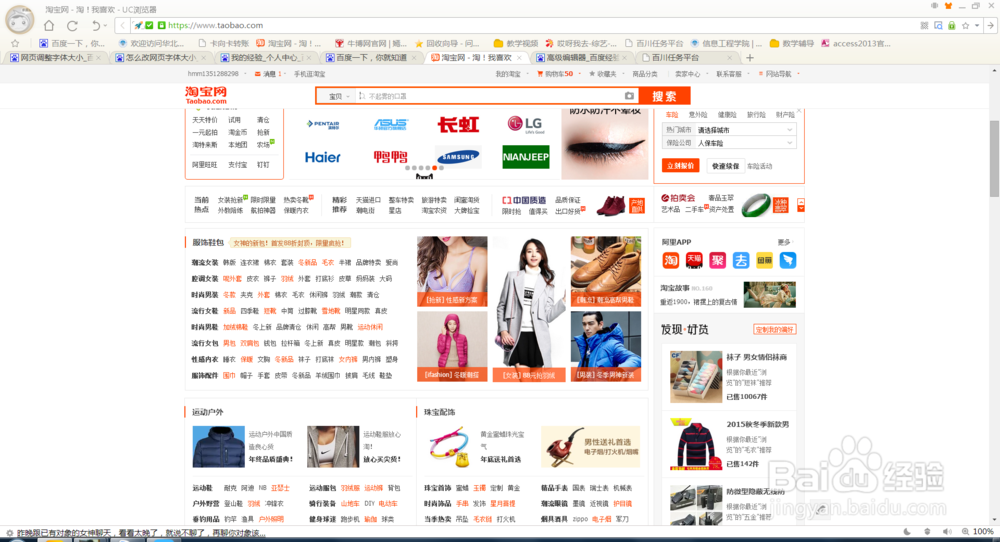Click the 长虹 brand logo
This screenshot has width=1000, height=542.
coord(458,124)
